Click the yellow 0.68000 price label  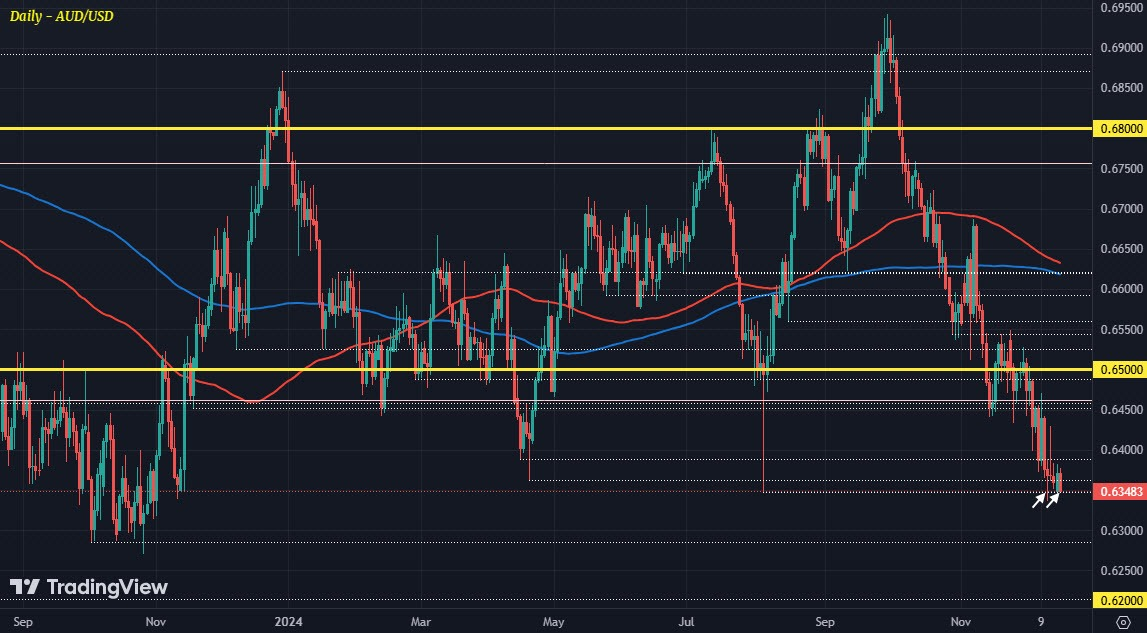[x=1120, y=129]
